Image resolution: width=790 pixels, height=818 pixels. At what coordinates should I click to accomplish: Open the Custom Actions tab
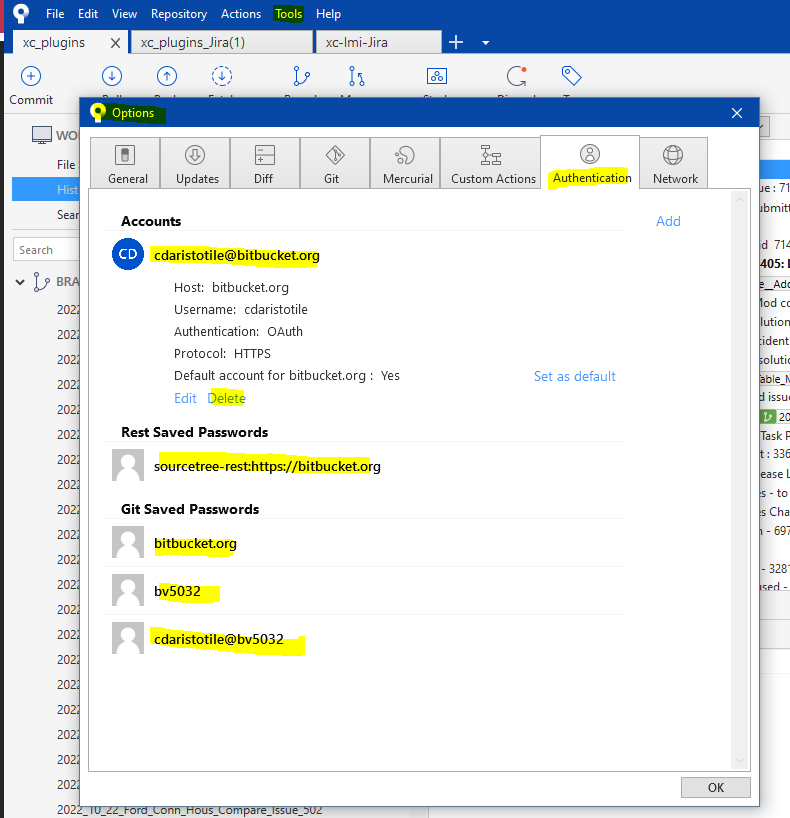490,163
